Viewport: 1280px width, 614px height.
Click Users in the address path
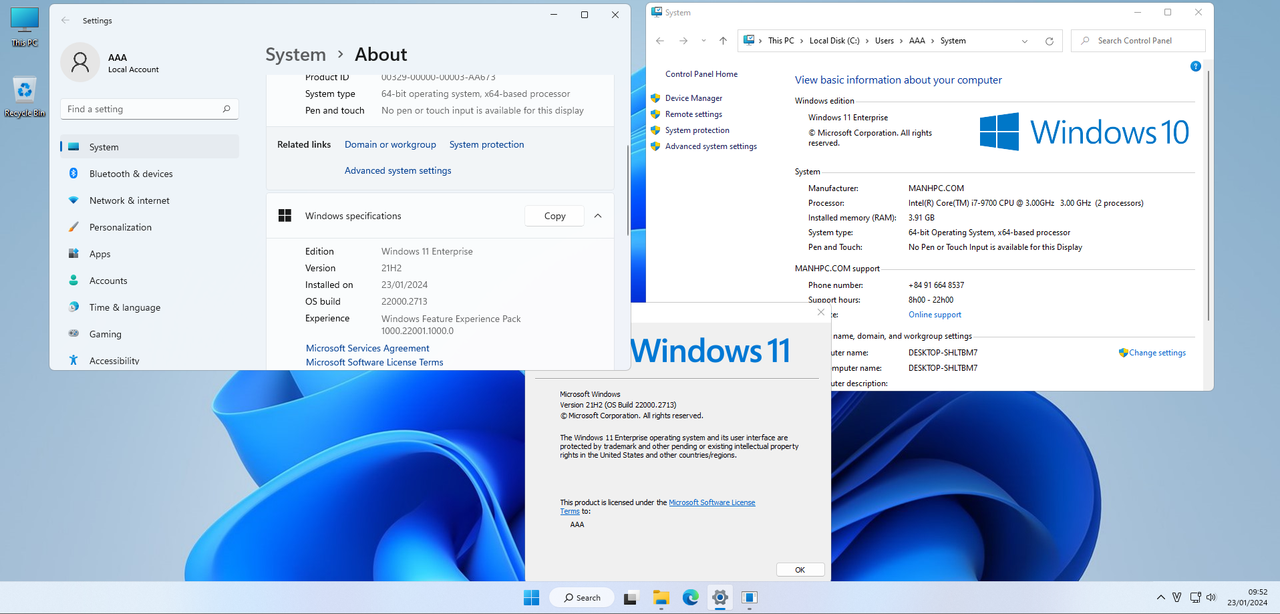(884, 41)
